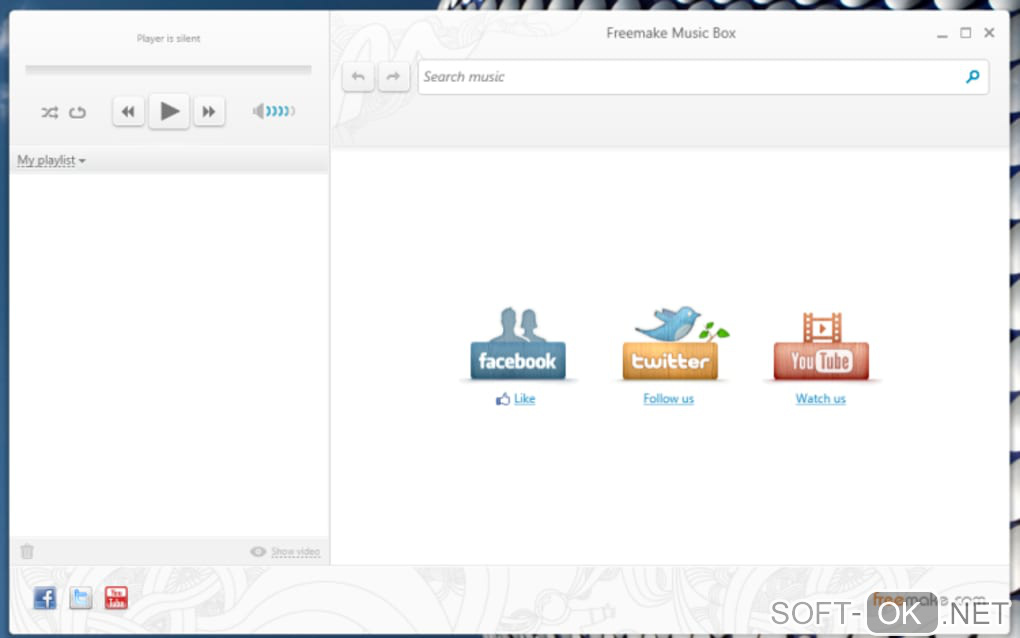This screenshot has width=1020, height=638.
Task: Click the Show video text link
Action: 295,552
